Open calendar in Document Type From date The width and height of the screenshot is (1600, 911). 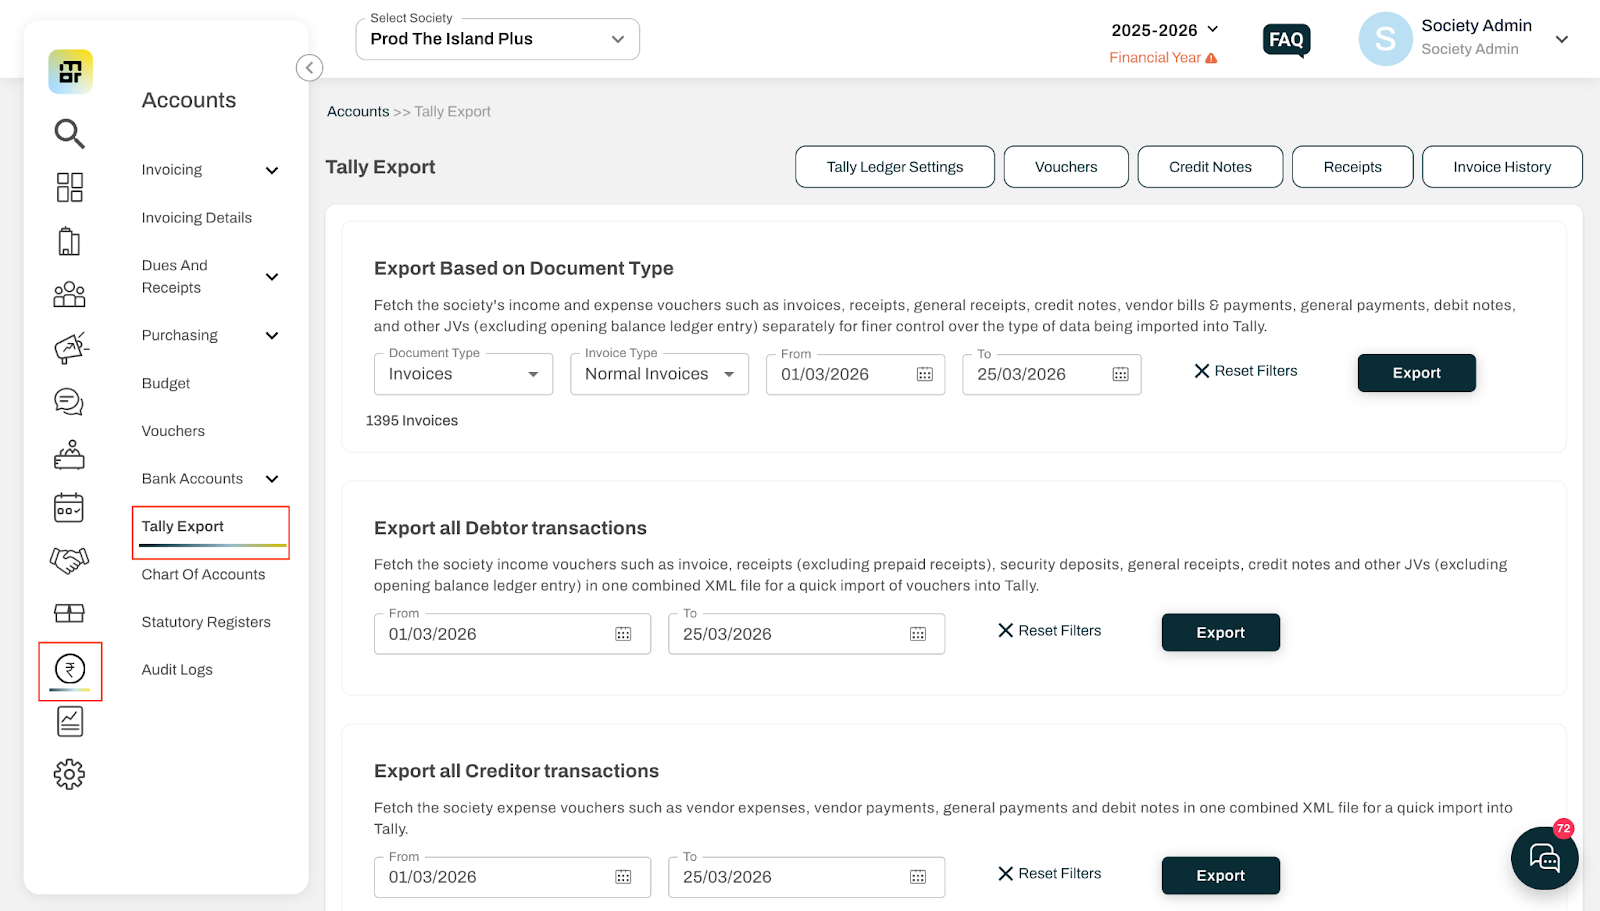(x=925, y=374)
